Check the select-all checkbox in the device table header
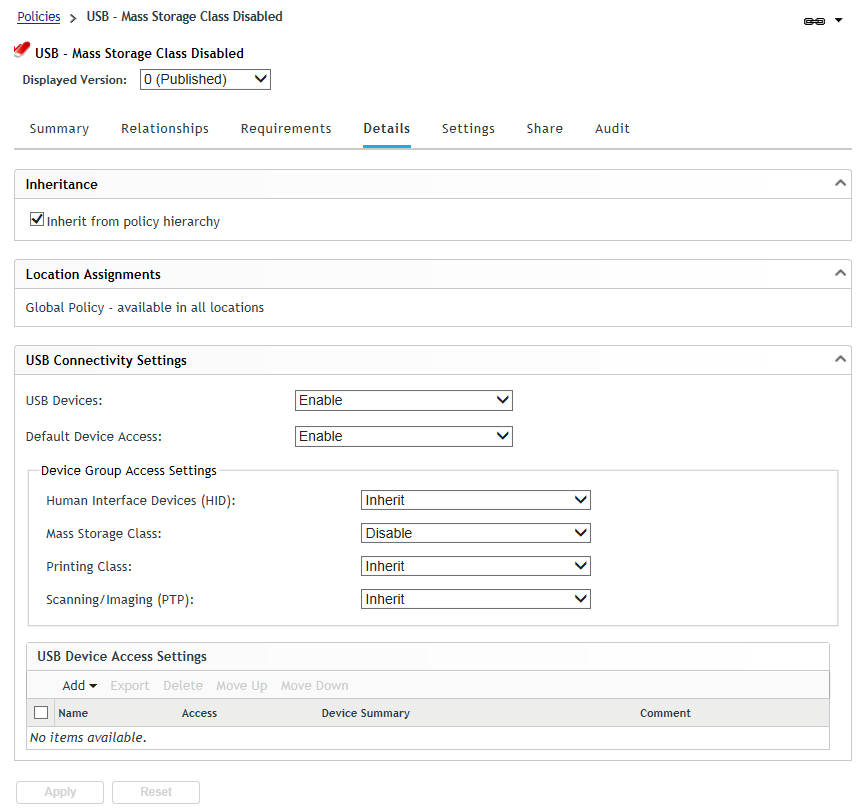863x811 pixels. (41, 712)
